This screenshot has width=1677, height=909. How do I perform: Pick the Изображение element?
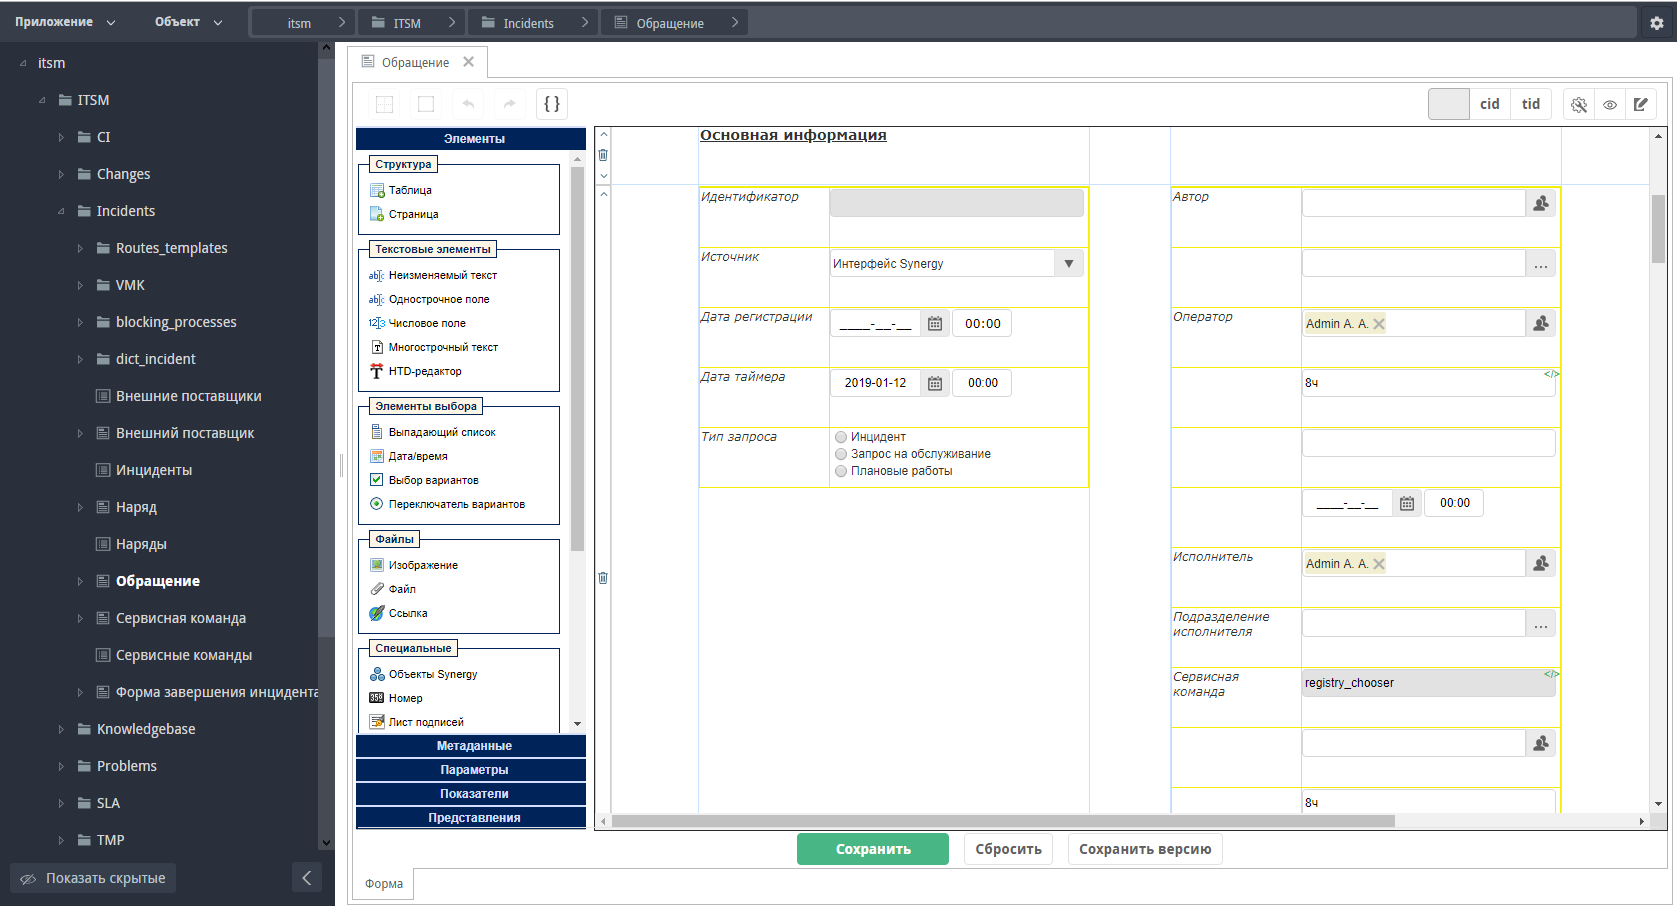pos(414,565)
